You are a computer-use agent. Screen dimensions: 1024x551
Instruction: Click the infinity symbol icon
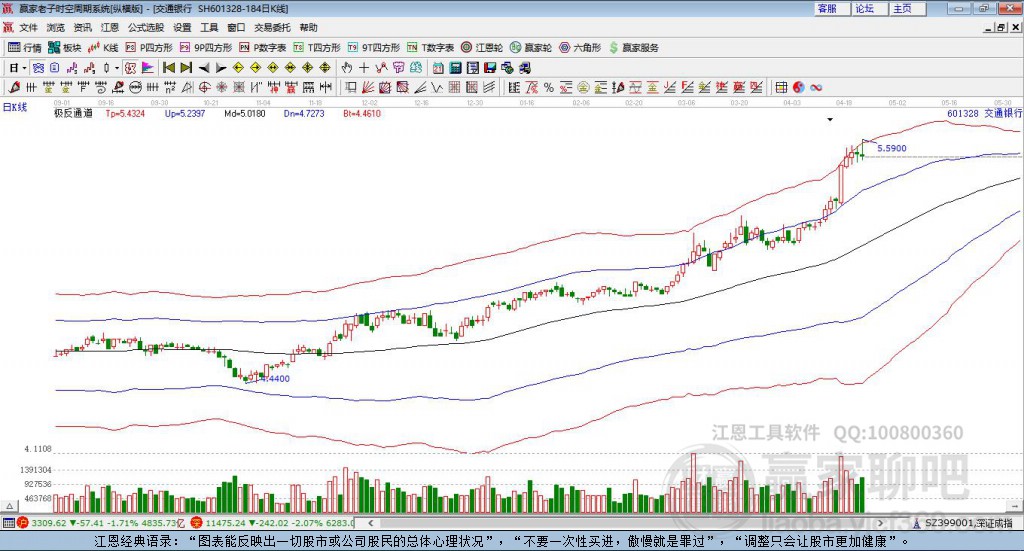point(816,87)
